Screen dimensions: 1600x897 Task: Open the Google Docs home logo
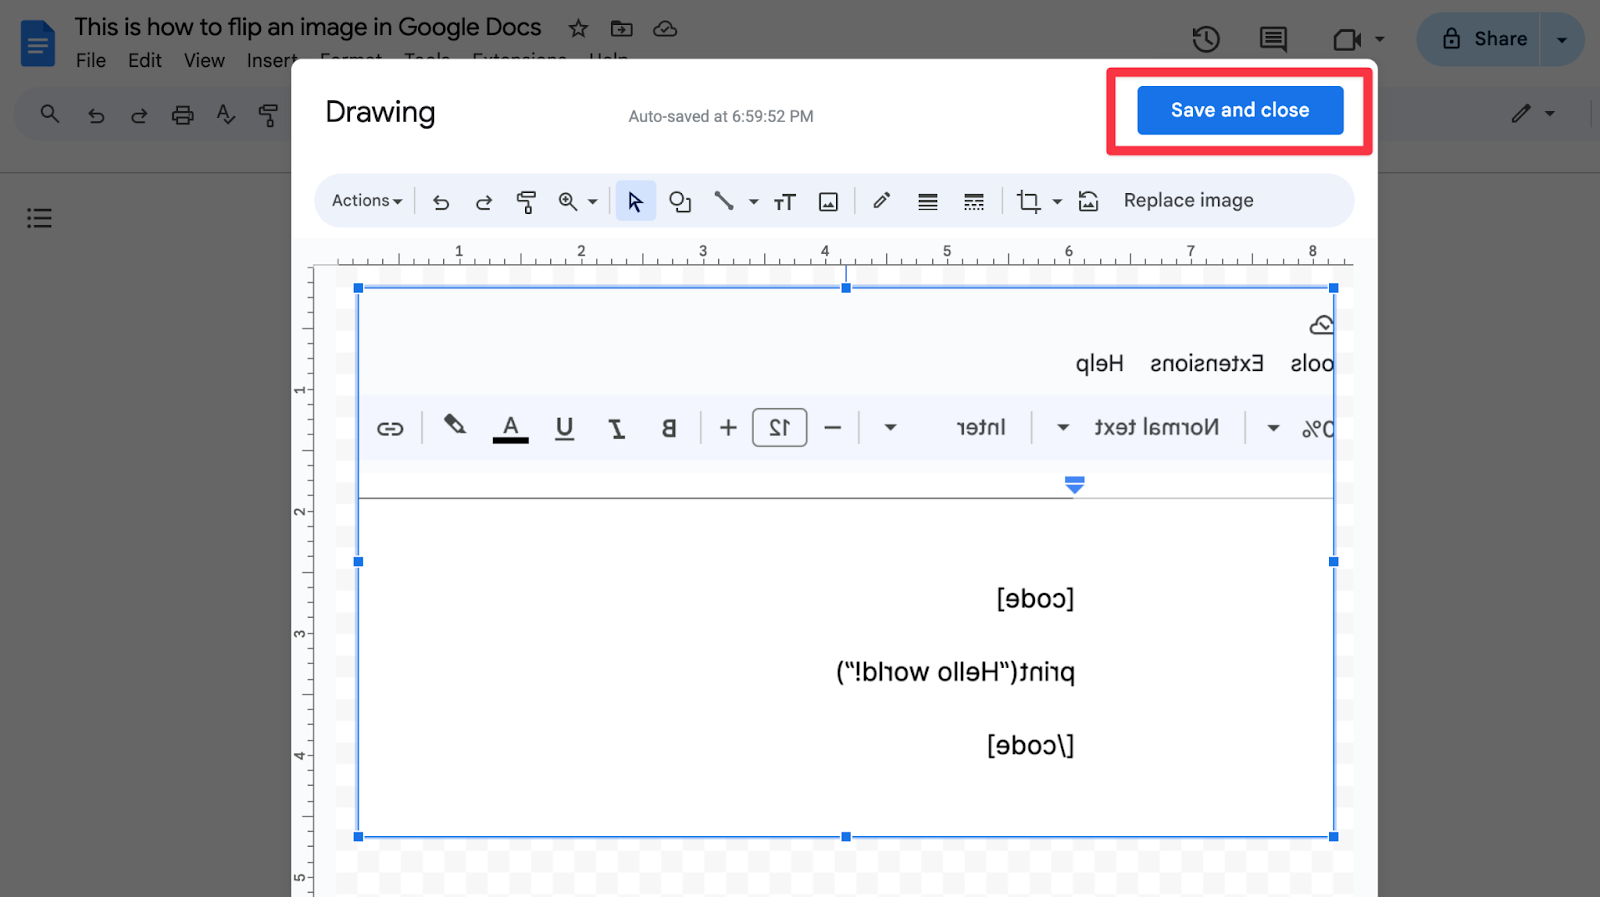[x=38, y=43]
